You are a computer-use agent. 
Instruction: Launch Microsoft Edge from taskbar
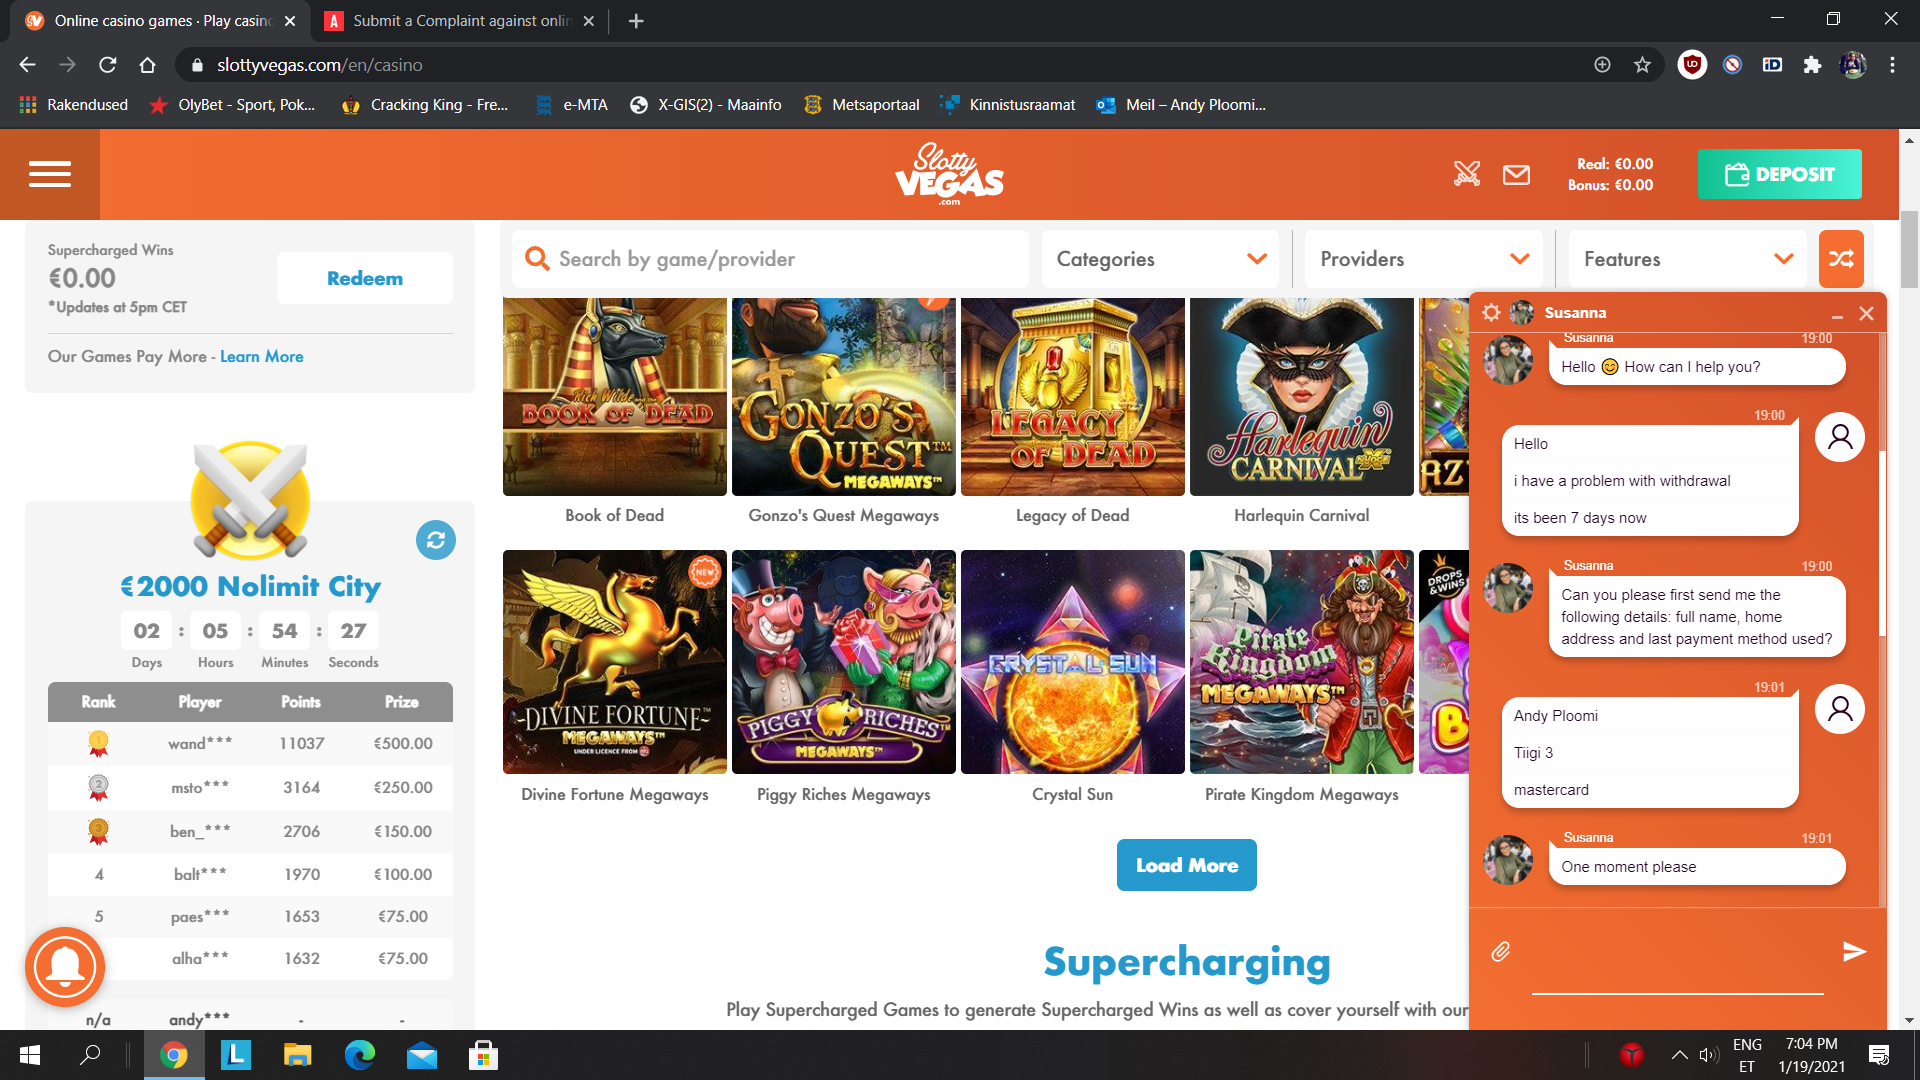tap(360, 1055)
